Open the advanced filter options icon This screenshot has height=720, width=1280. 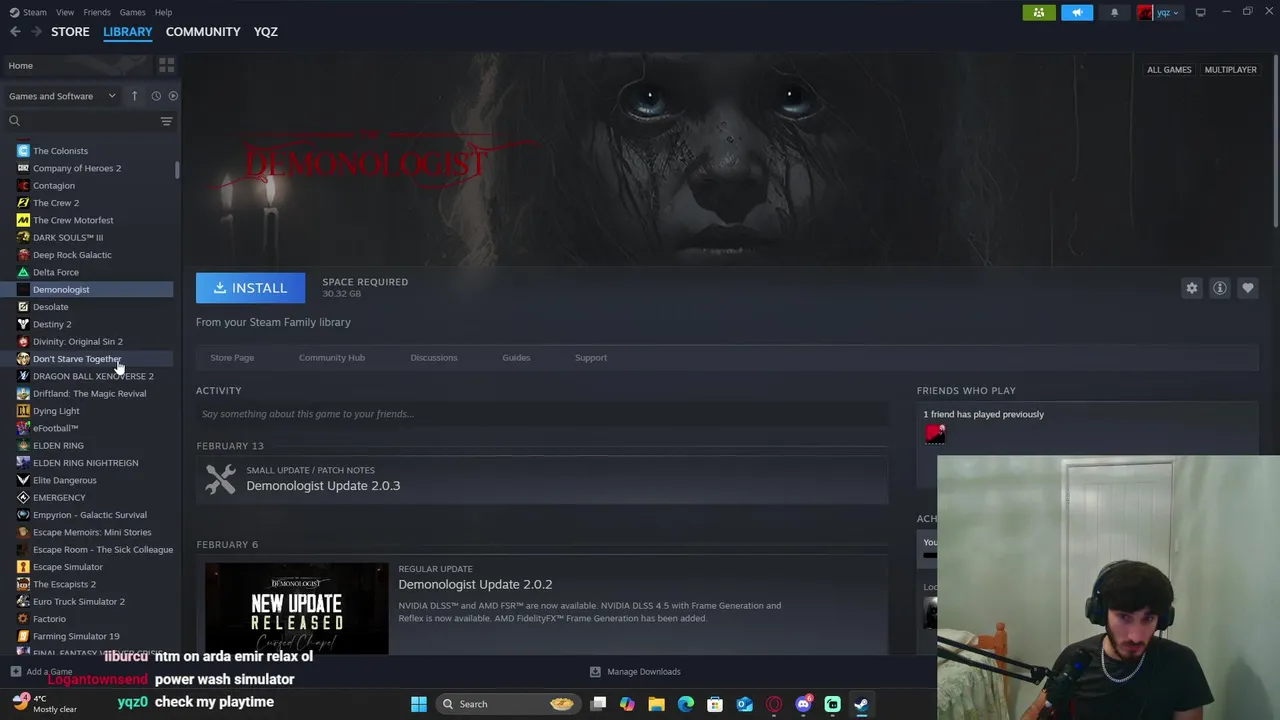pyautogui.click(x=166, y=121)
